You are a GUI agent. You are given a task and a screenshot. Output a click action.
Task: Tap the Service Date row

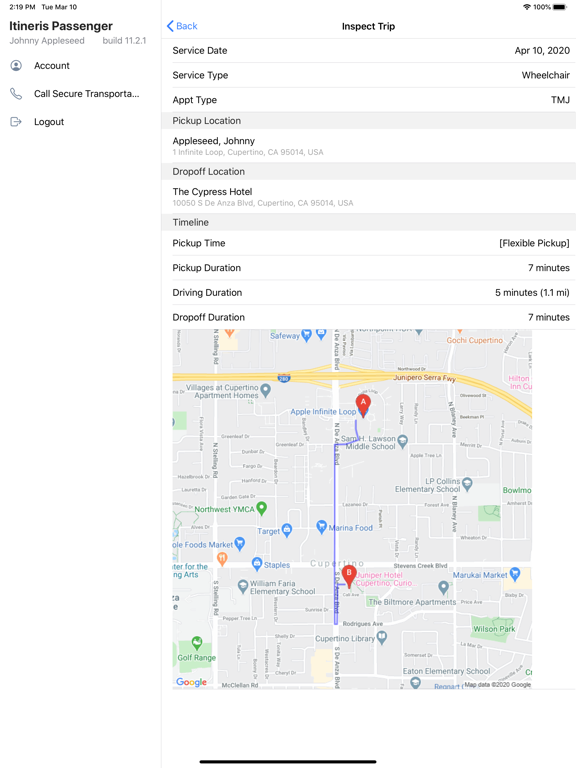tap(369, 50)
